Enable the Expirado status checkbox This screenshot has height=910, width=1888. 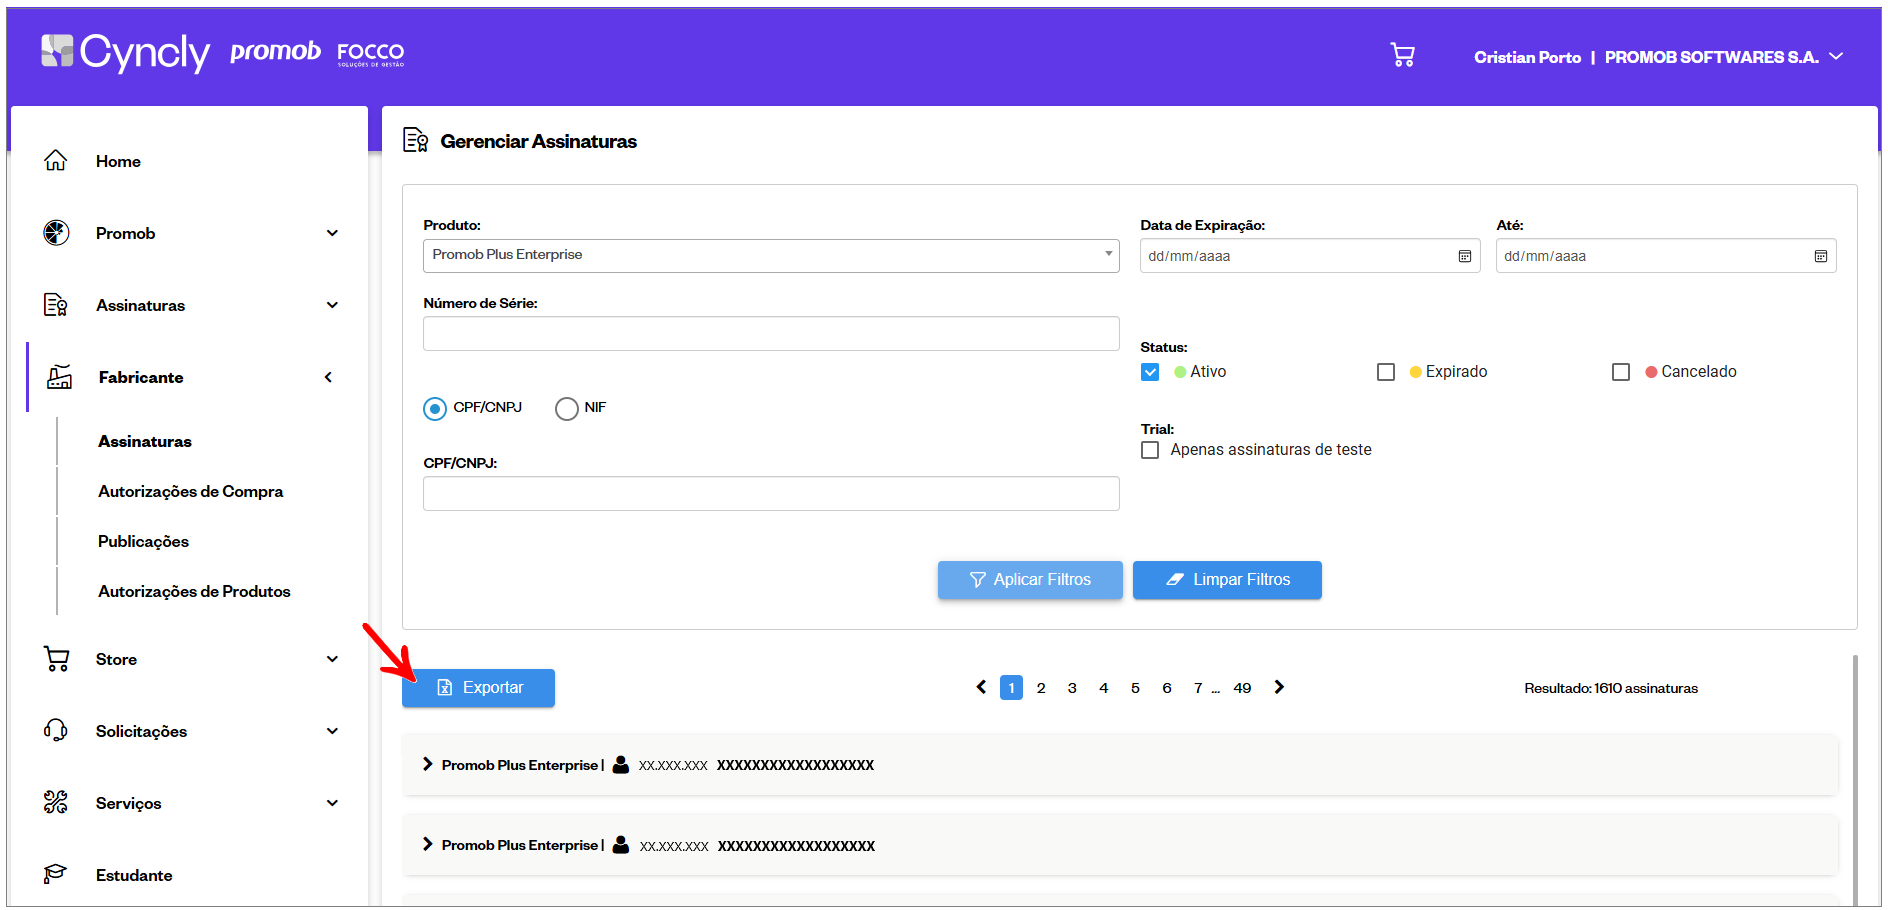tap(1386, 372)
